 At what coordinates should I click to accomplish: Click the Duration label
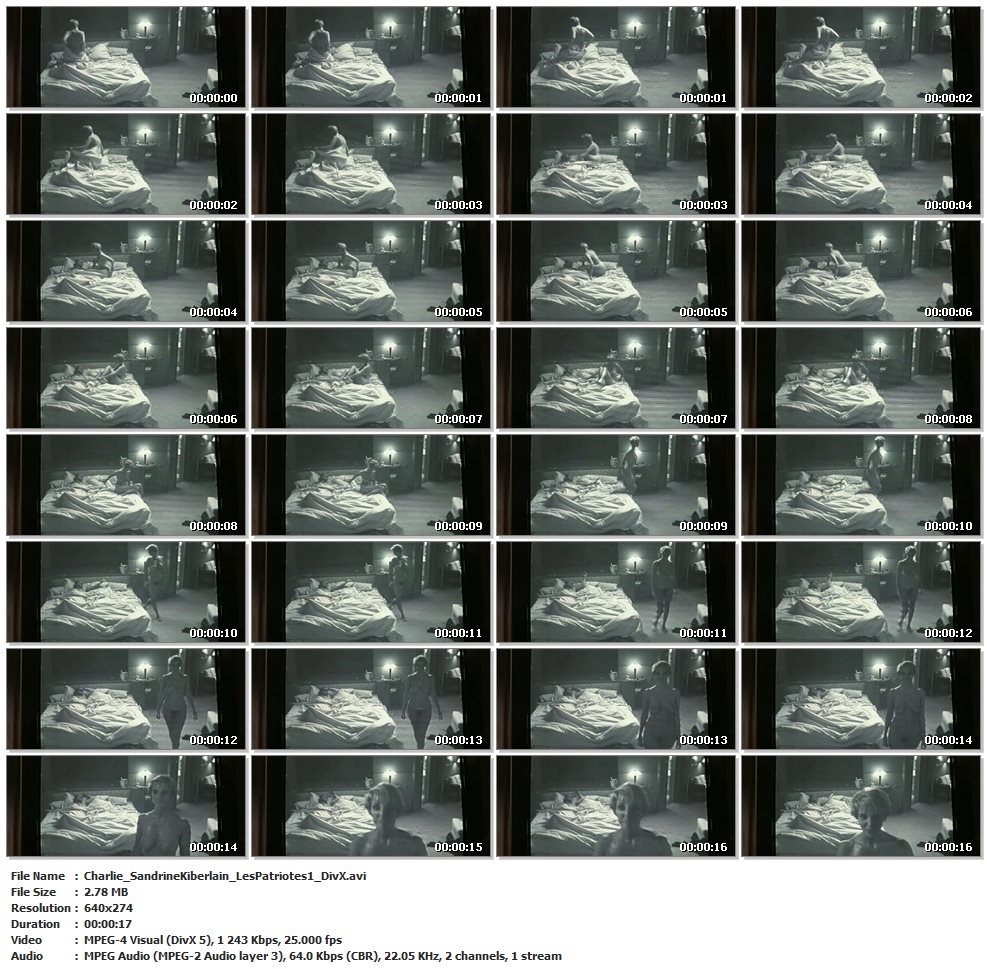pos(35,924)
